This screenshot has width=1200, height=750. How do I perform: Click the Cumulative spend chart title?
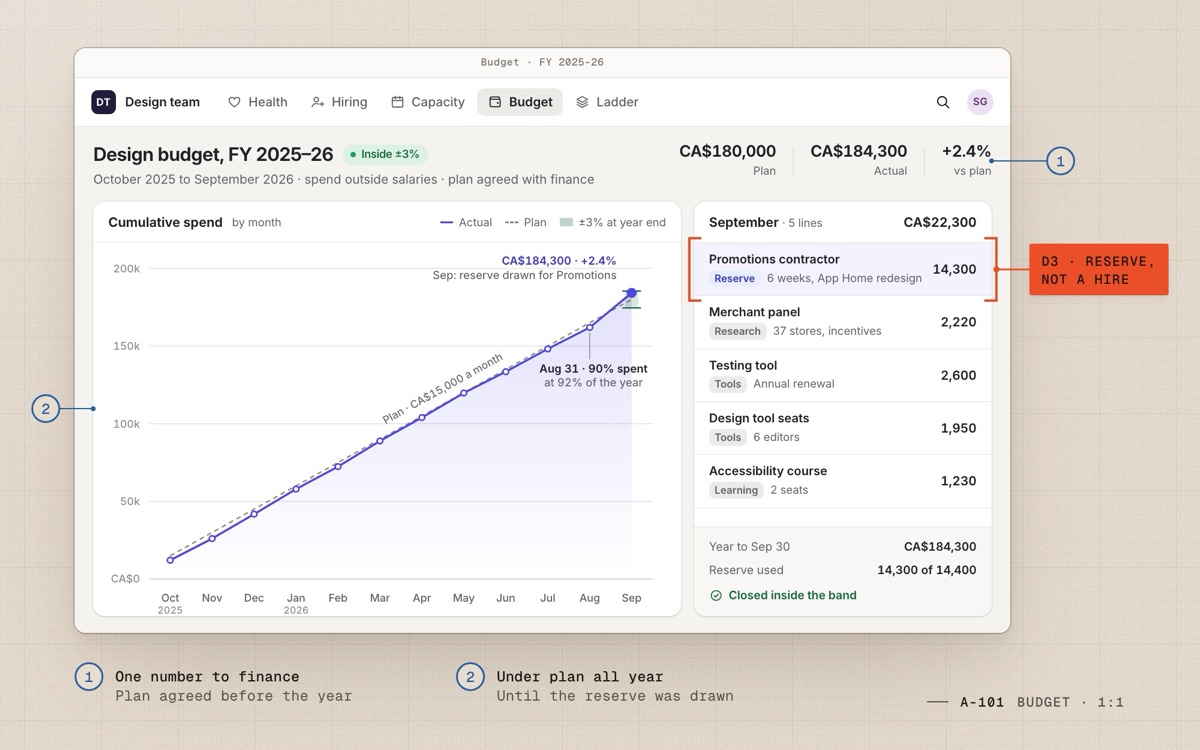point(165,223)
